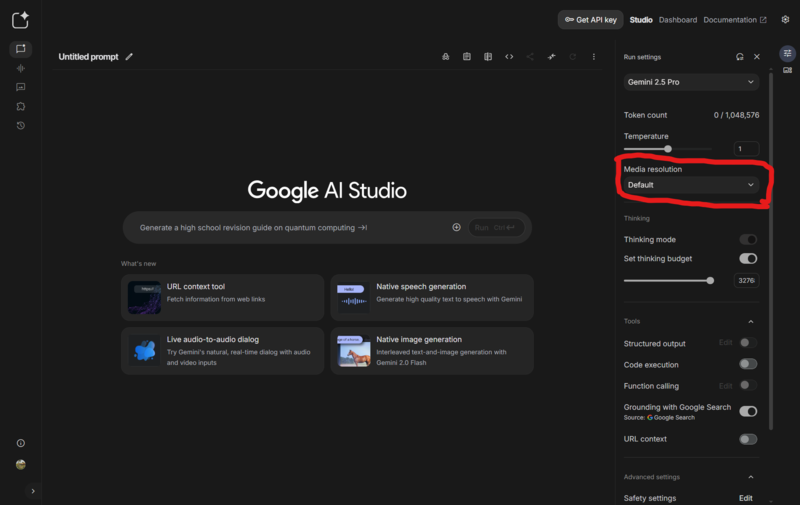Toggle Grounding with Google Search switch
Image resolution: width=800 pixels, height=505 pixels.
coord(748,411)
